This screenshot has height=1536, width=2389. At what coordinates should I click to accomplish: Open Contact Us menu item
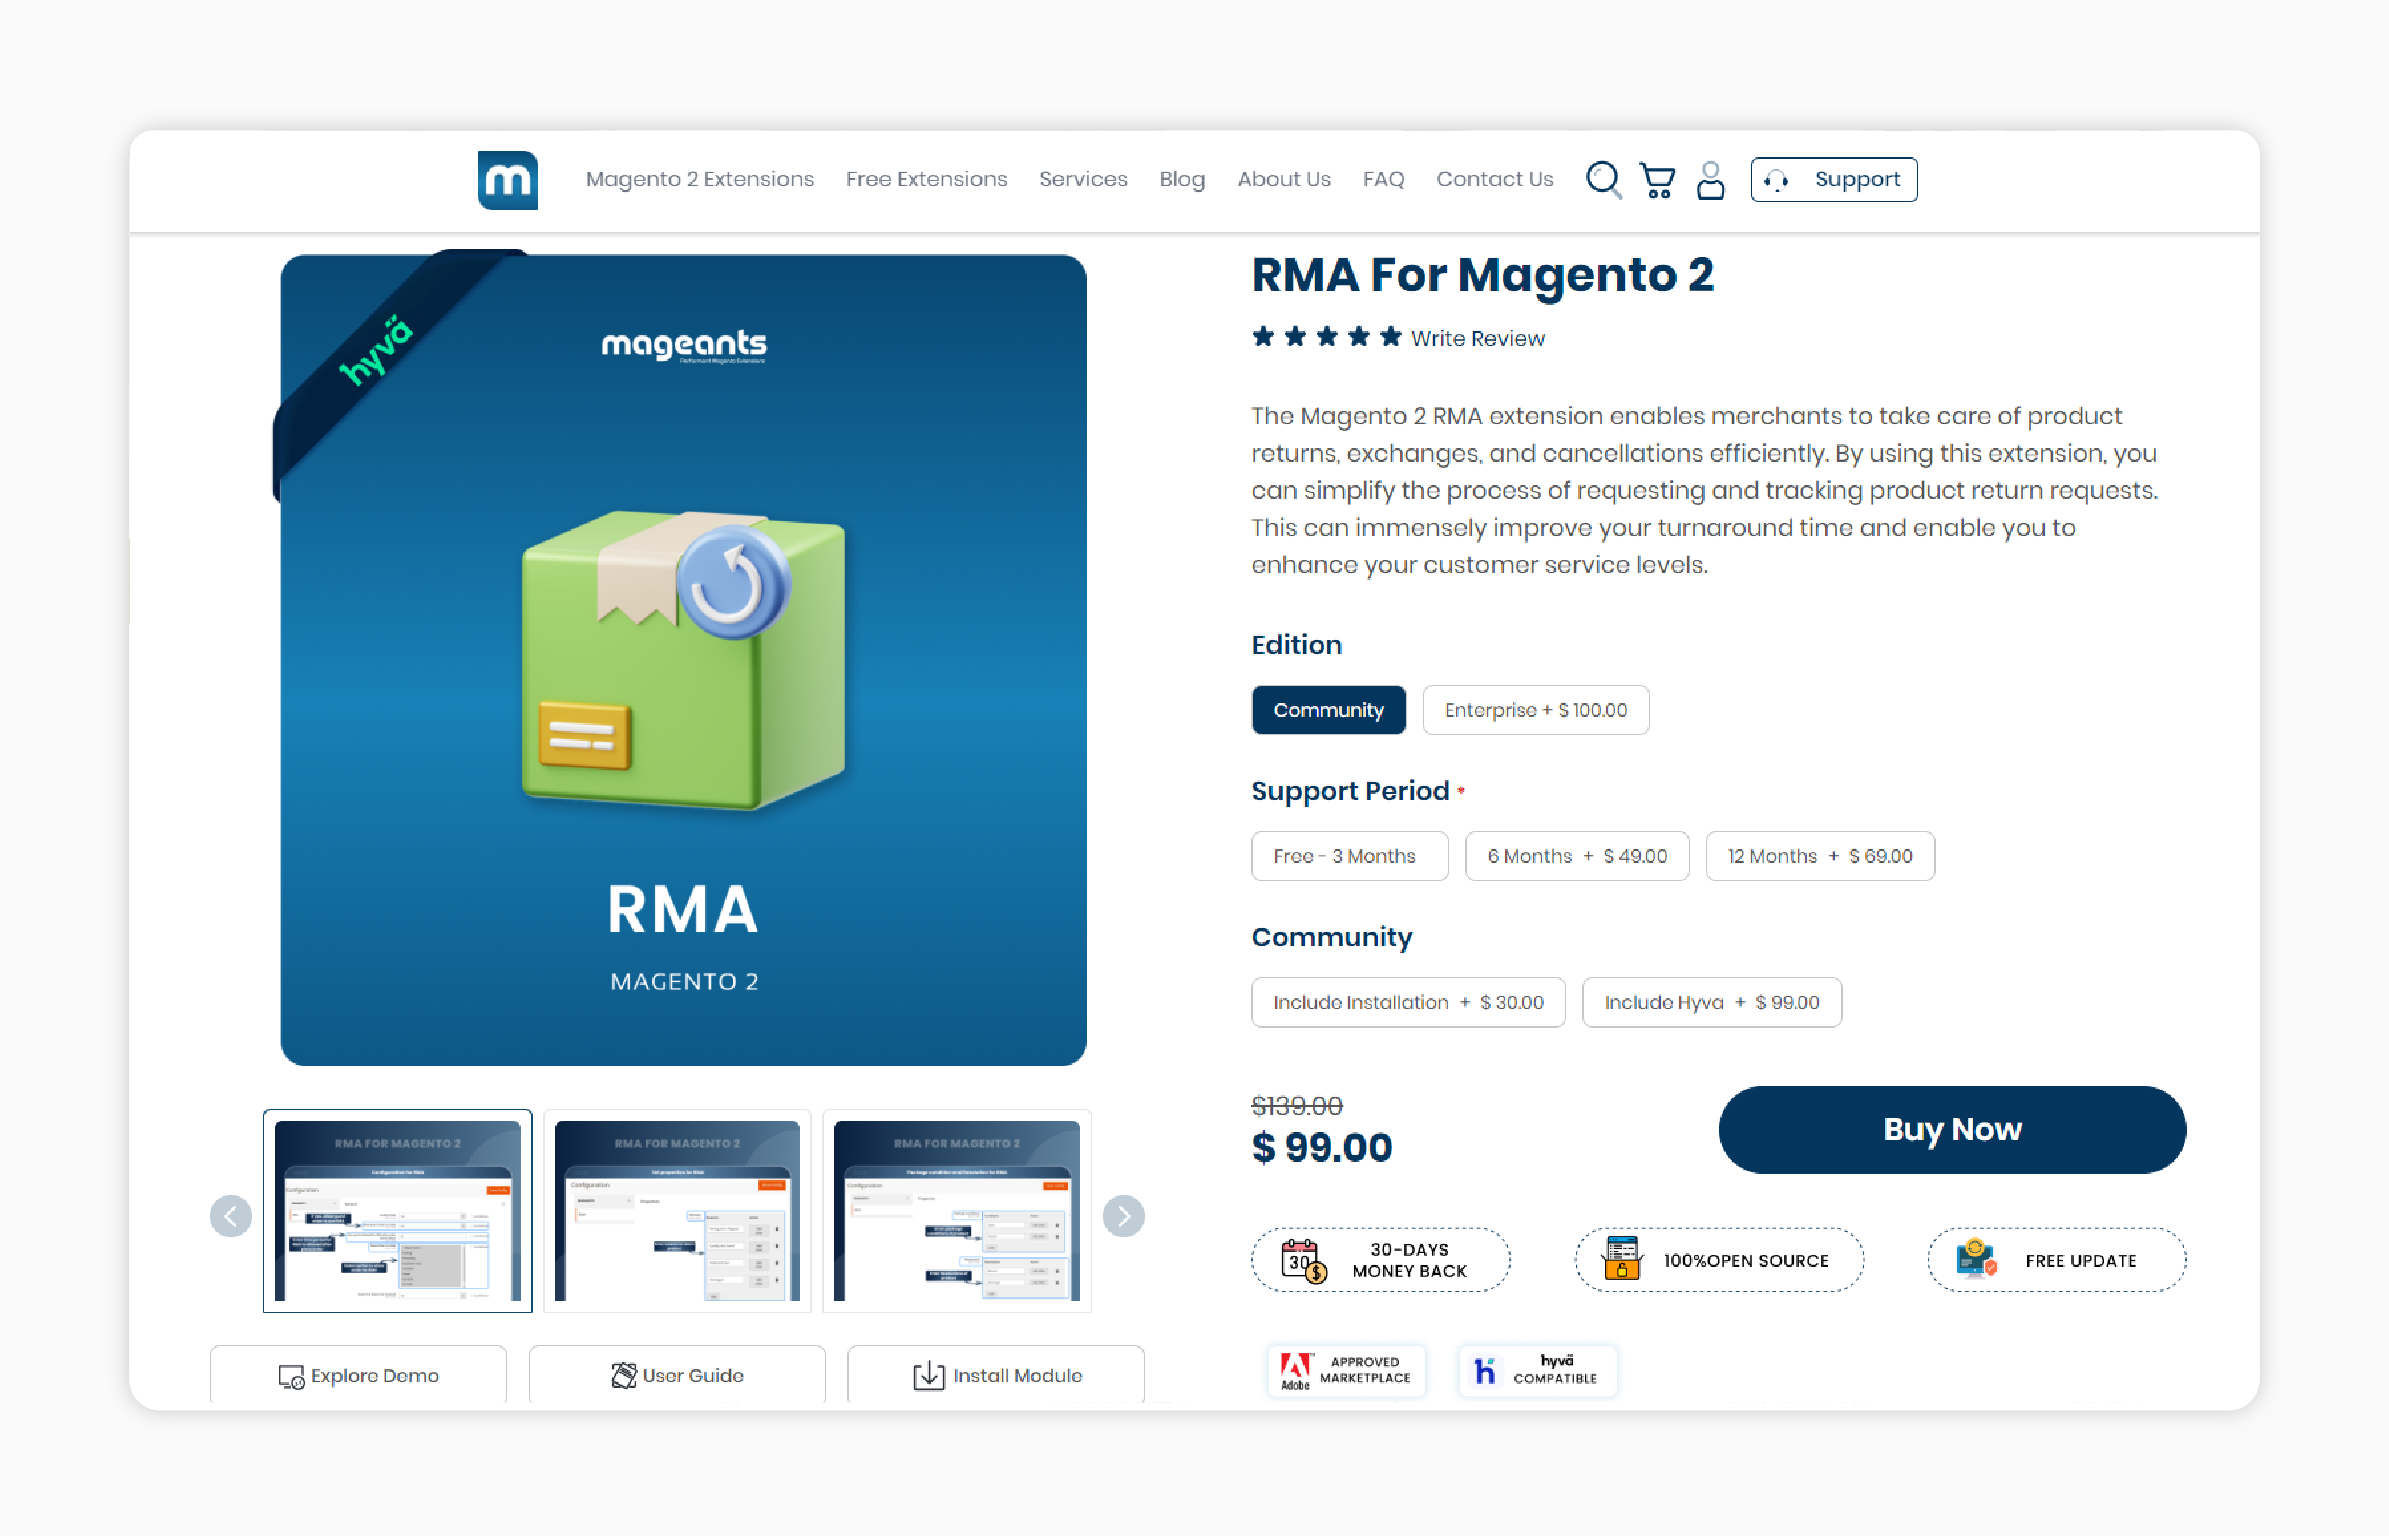tap(1494, 179)
